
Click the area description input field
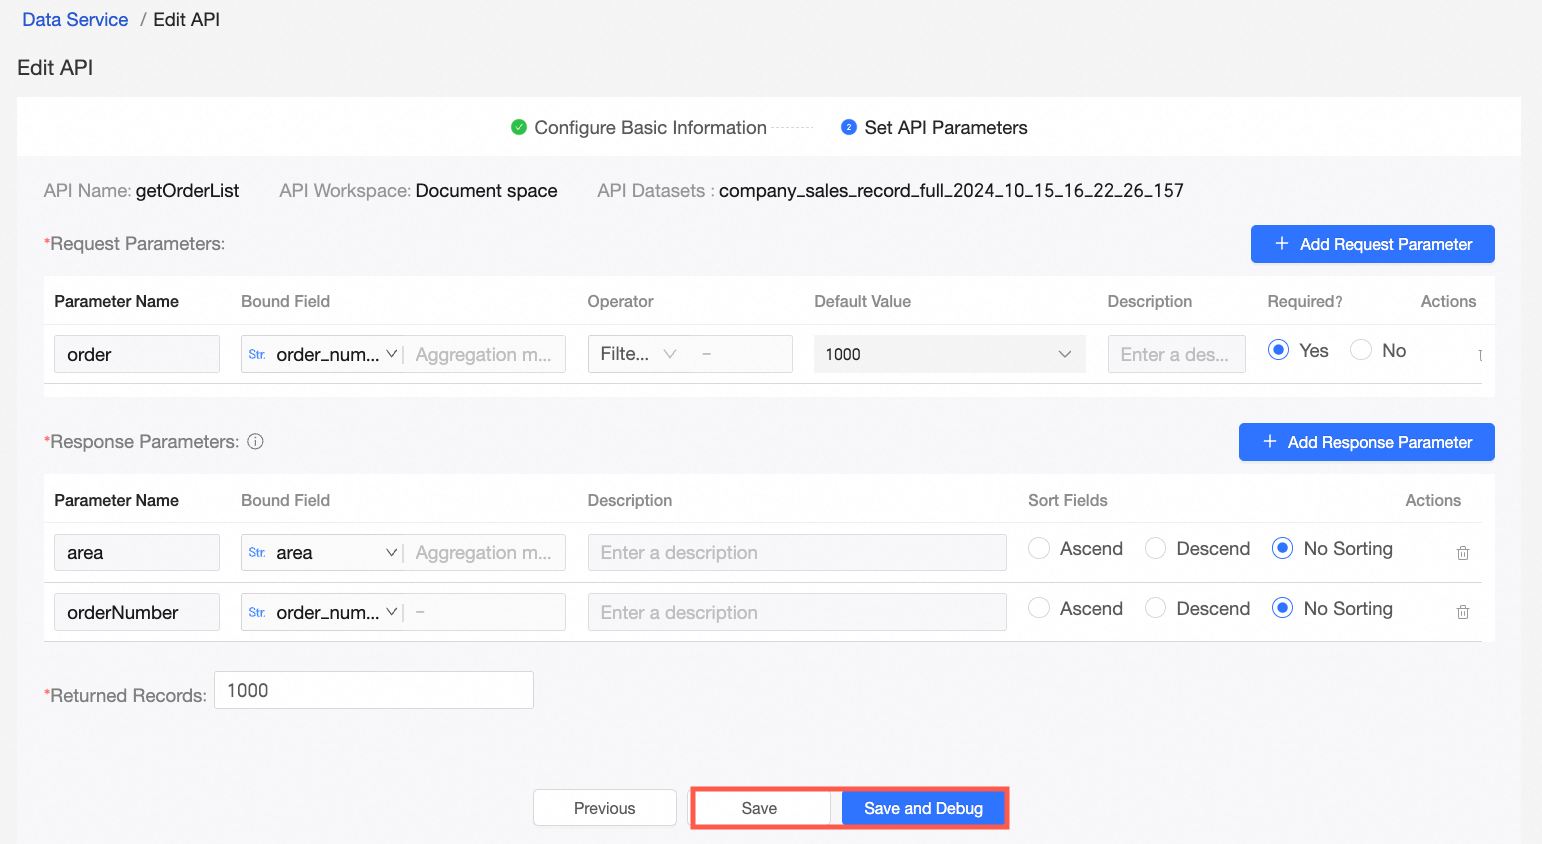(x=796, y=553)
